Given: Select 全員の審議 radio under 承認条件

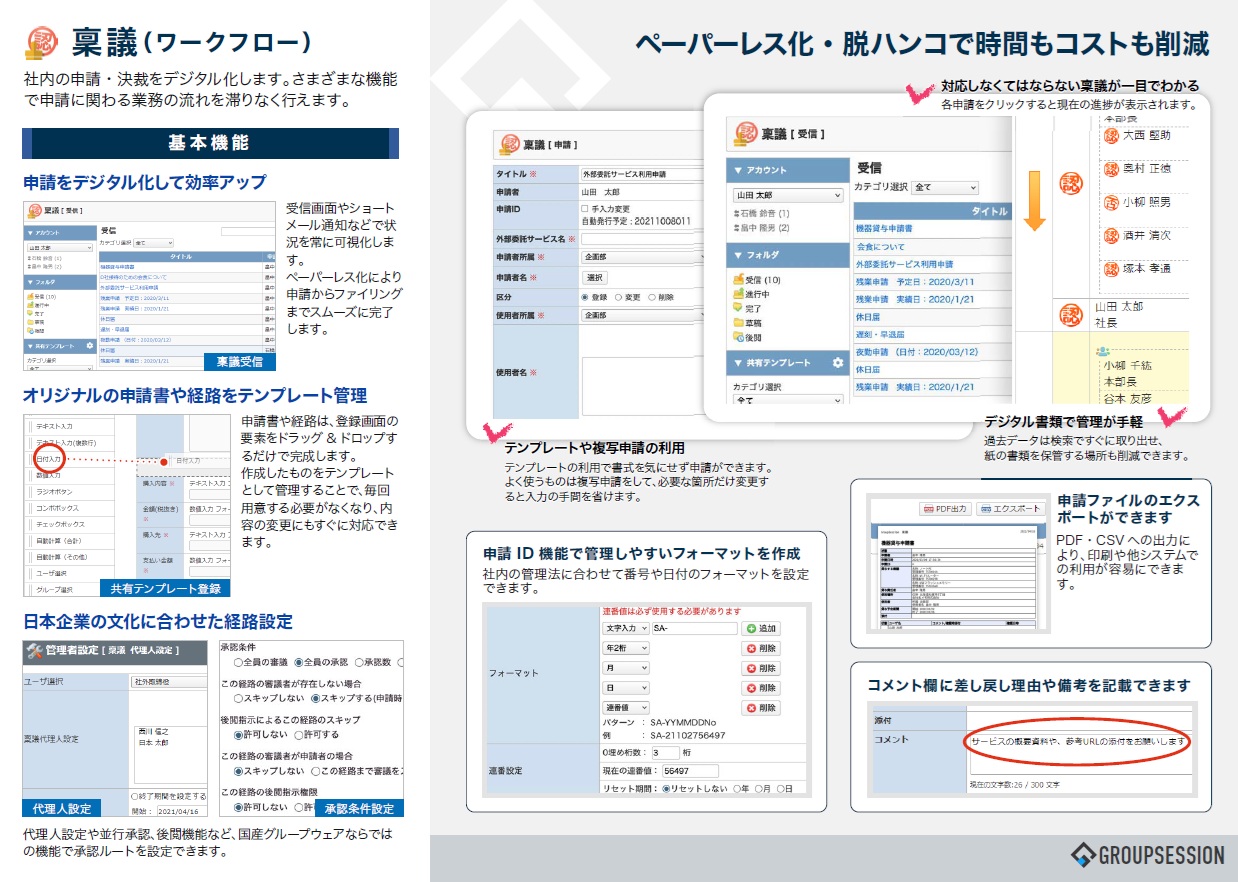Looking at the screenshot, I should click(x=238, y=662).
